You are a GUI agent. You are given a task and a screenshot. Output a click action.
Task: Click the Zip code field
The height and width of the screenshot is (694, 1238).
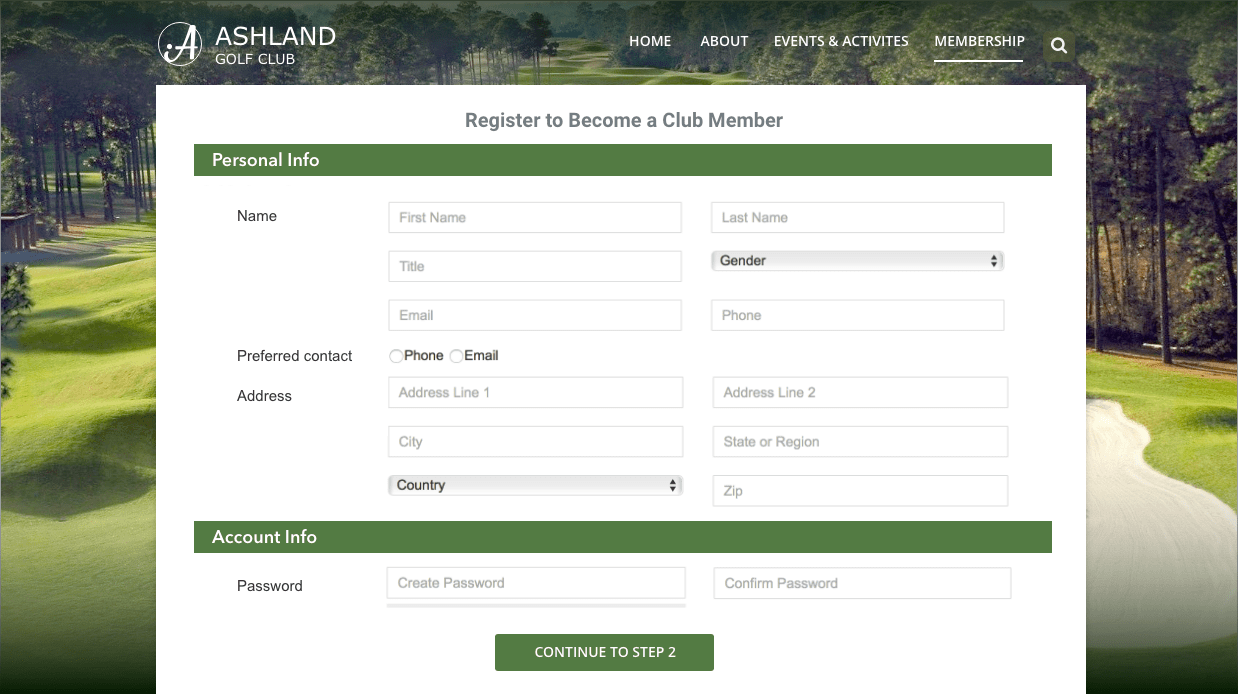pos(859,490)
